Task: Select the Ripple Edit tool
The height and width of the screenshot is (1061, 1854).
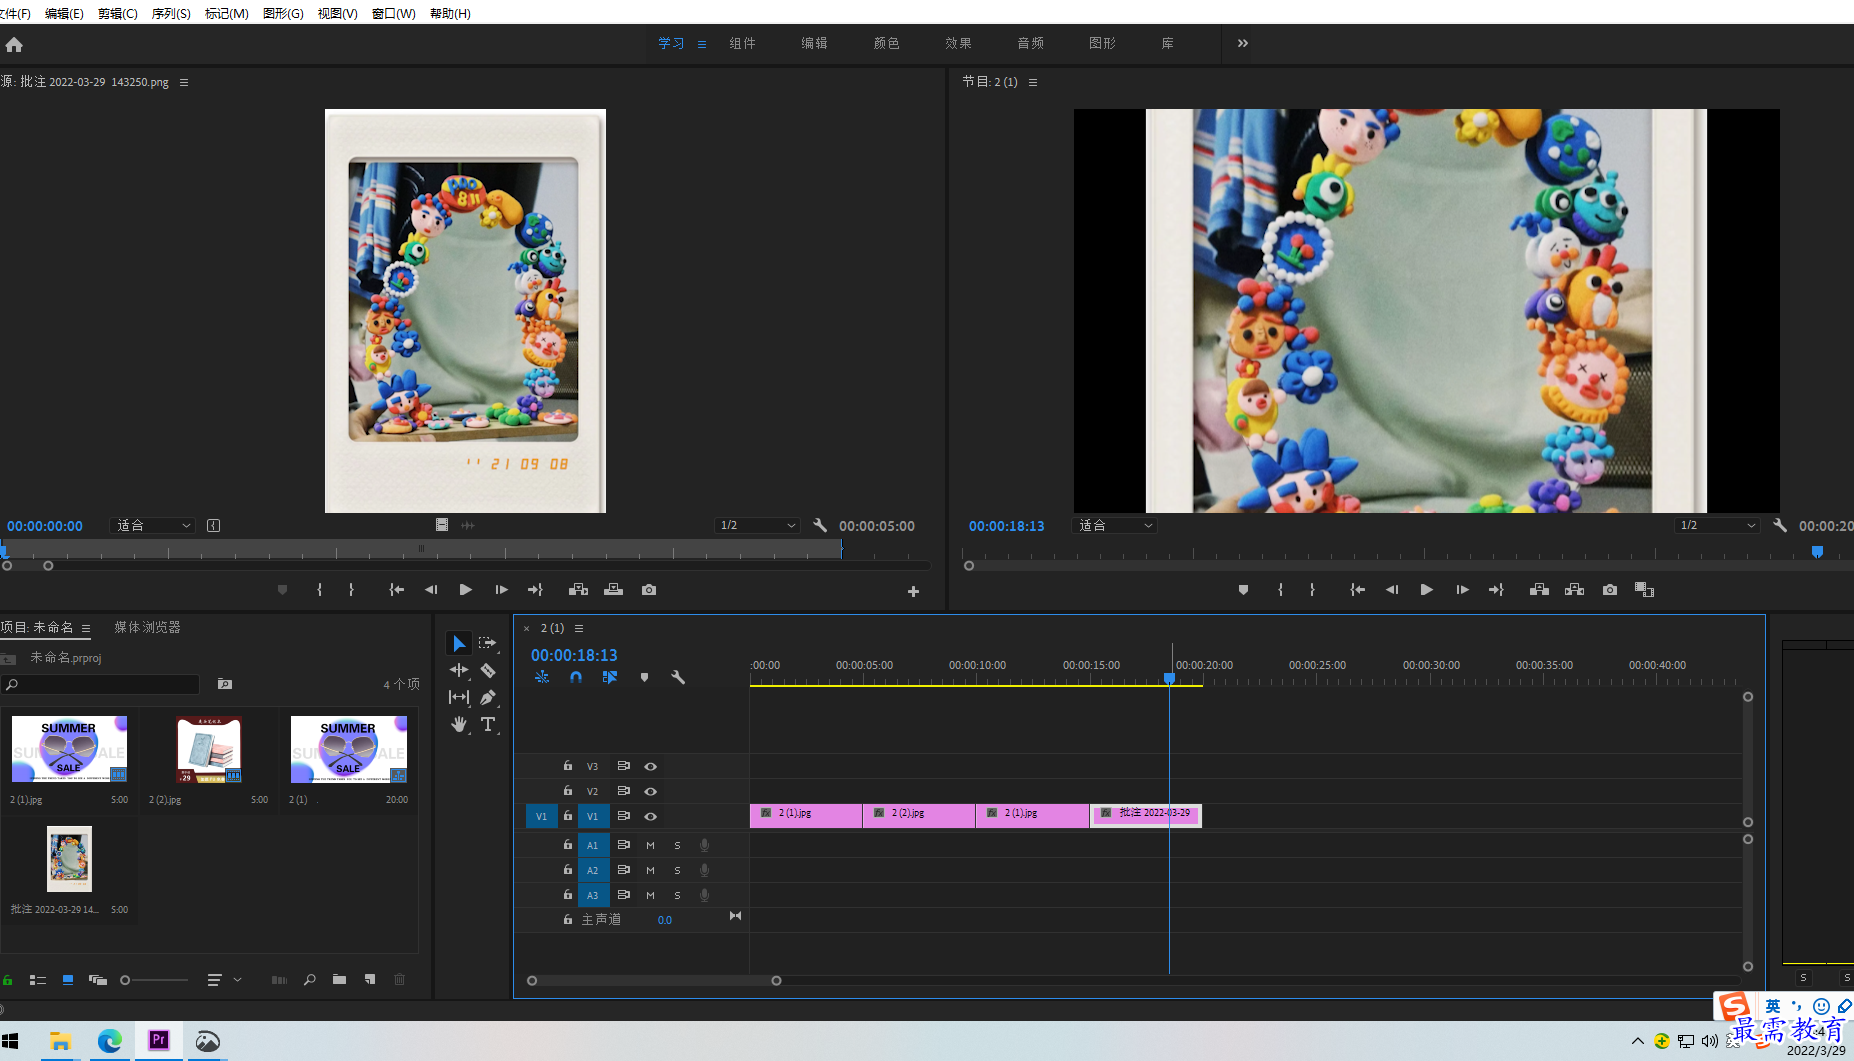Action: click(459, 670)
